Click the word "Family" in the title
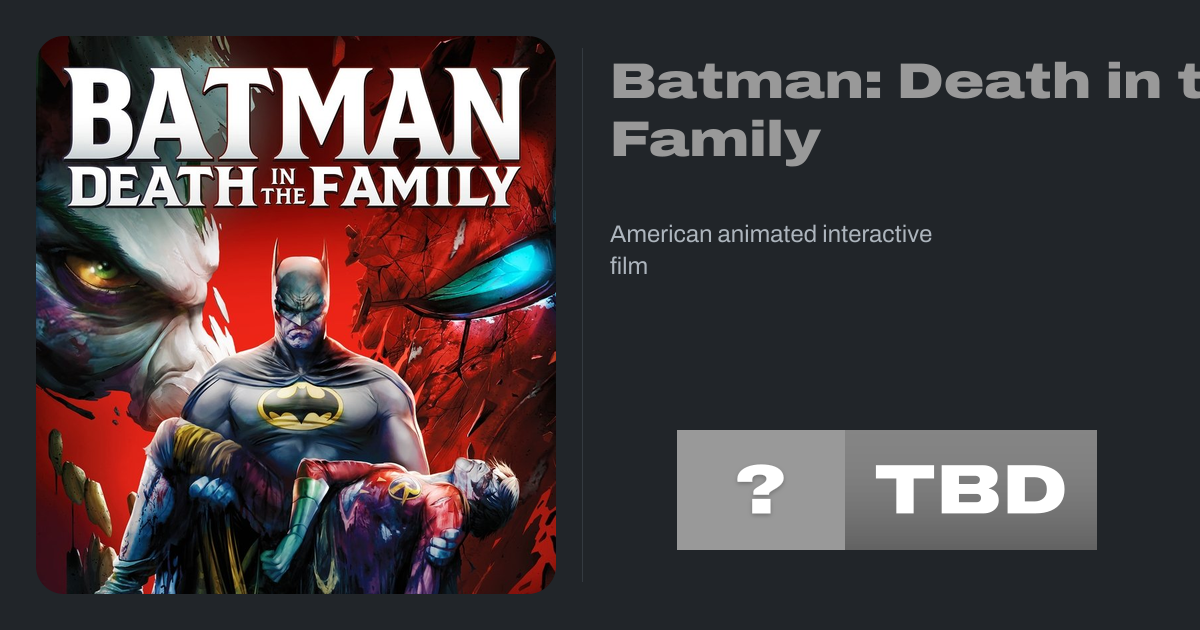Image resolution: width=1200 pixels, height=630 pixels. point(715,141)
